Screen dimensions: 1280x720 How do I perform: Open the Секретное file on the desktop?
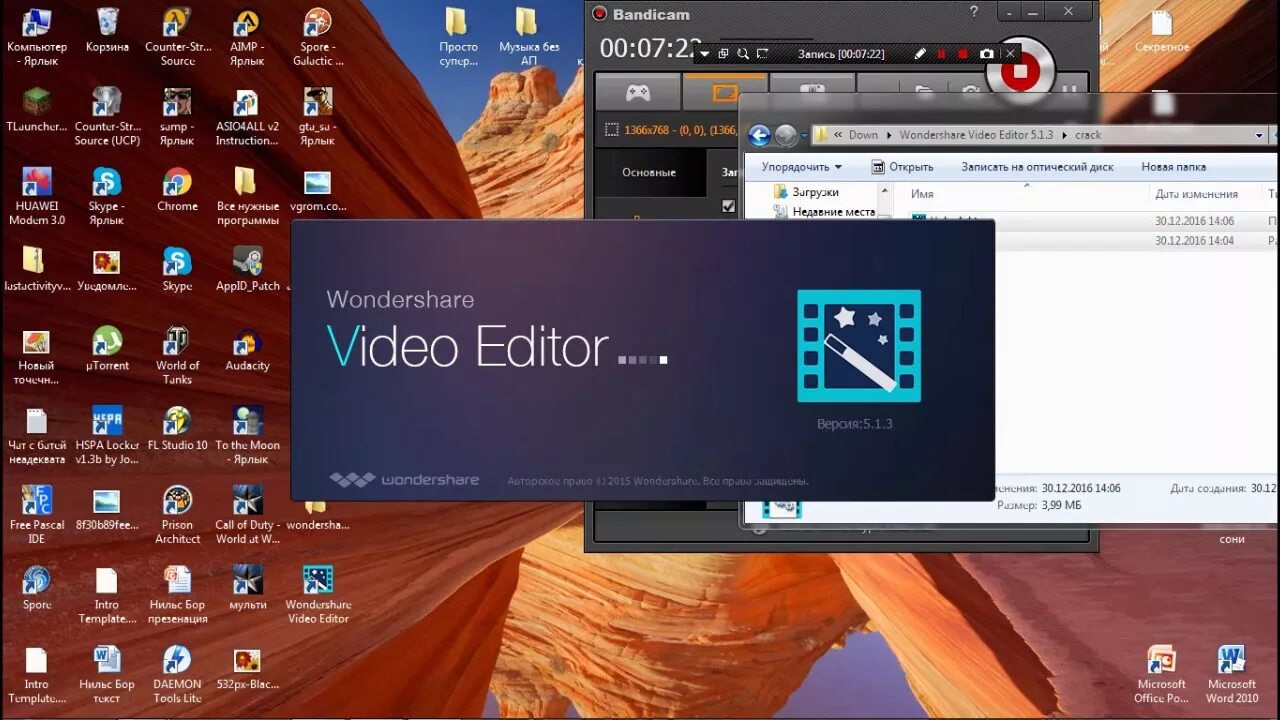1161,29
